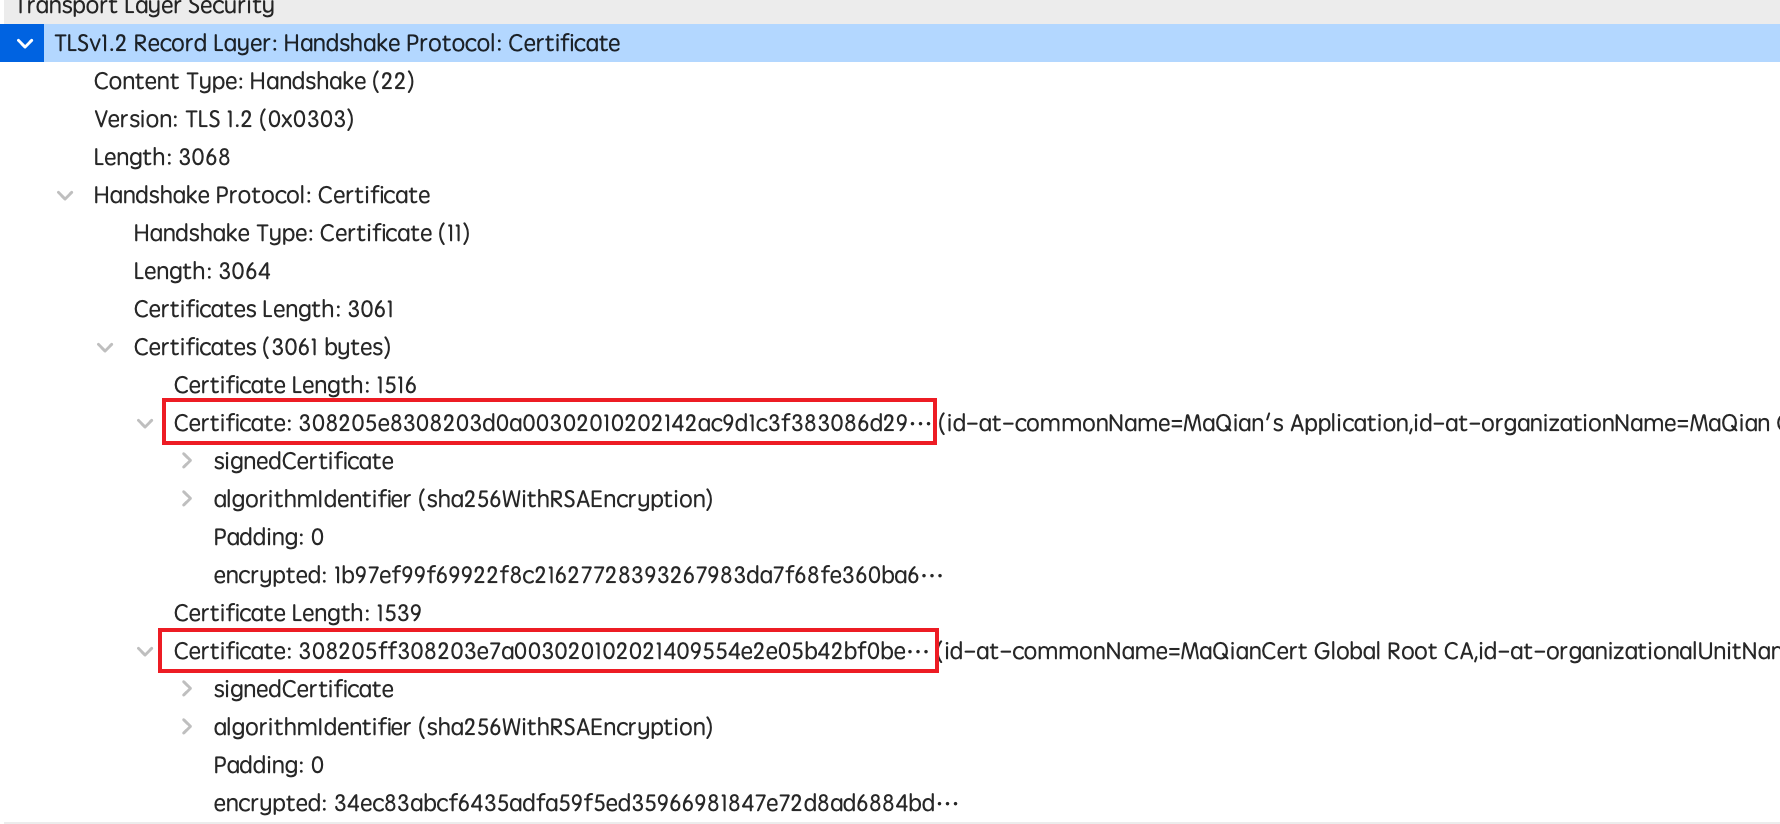The image size is (1780, 824).
Task: Select 'Certificate Length: 1516' row
Action: click(x=295, y=385)
